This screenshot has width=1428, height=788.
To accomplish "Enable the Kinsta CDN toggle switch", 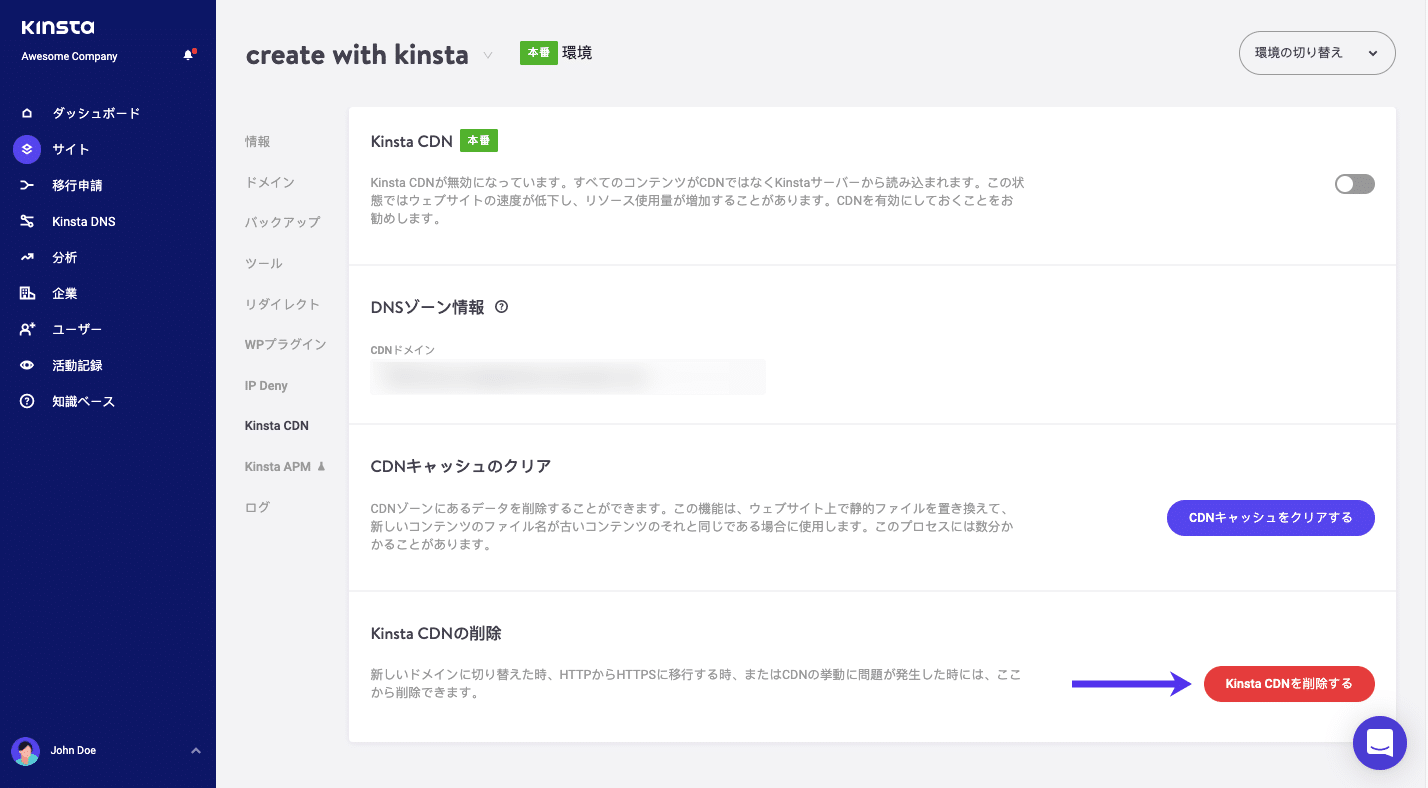I will pyautogui.click(x=1354, y=184).
